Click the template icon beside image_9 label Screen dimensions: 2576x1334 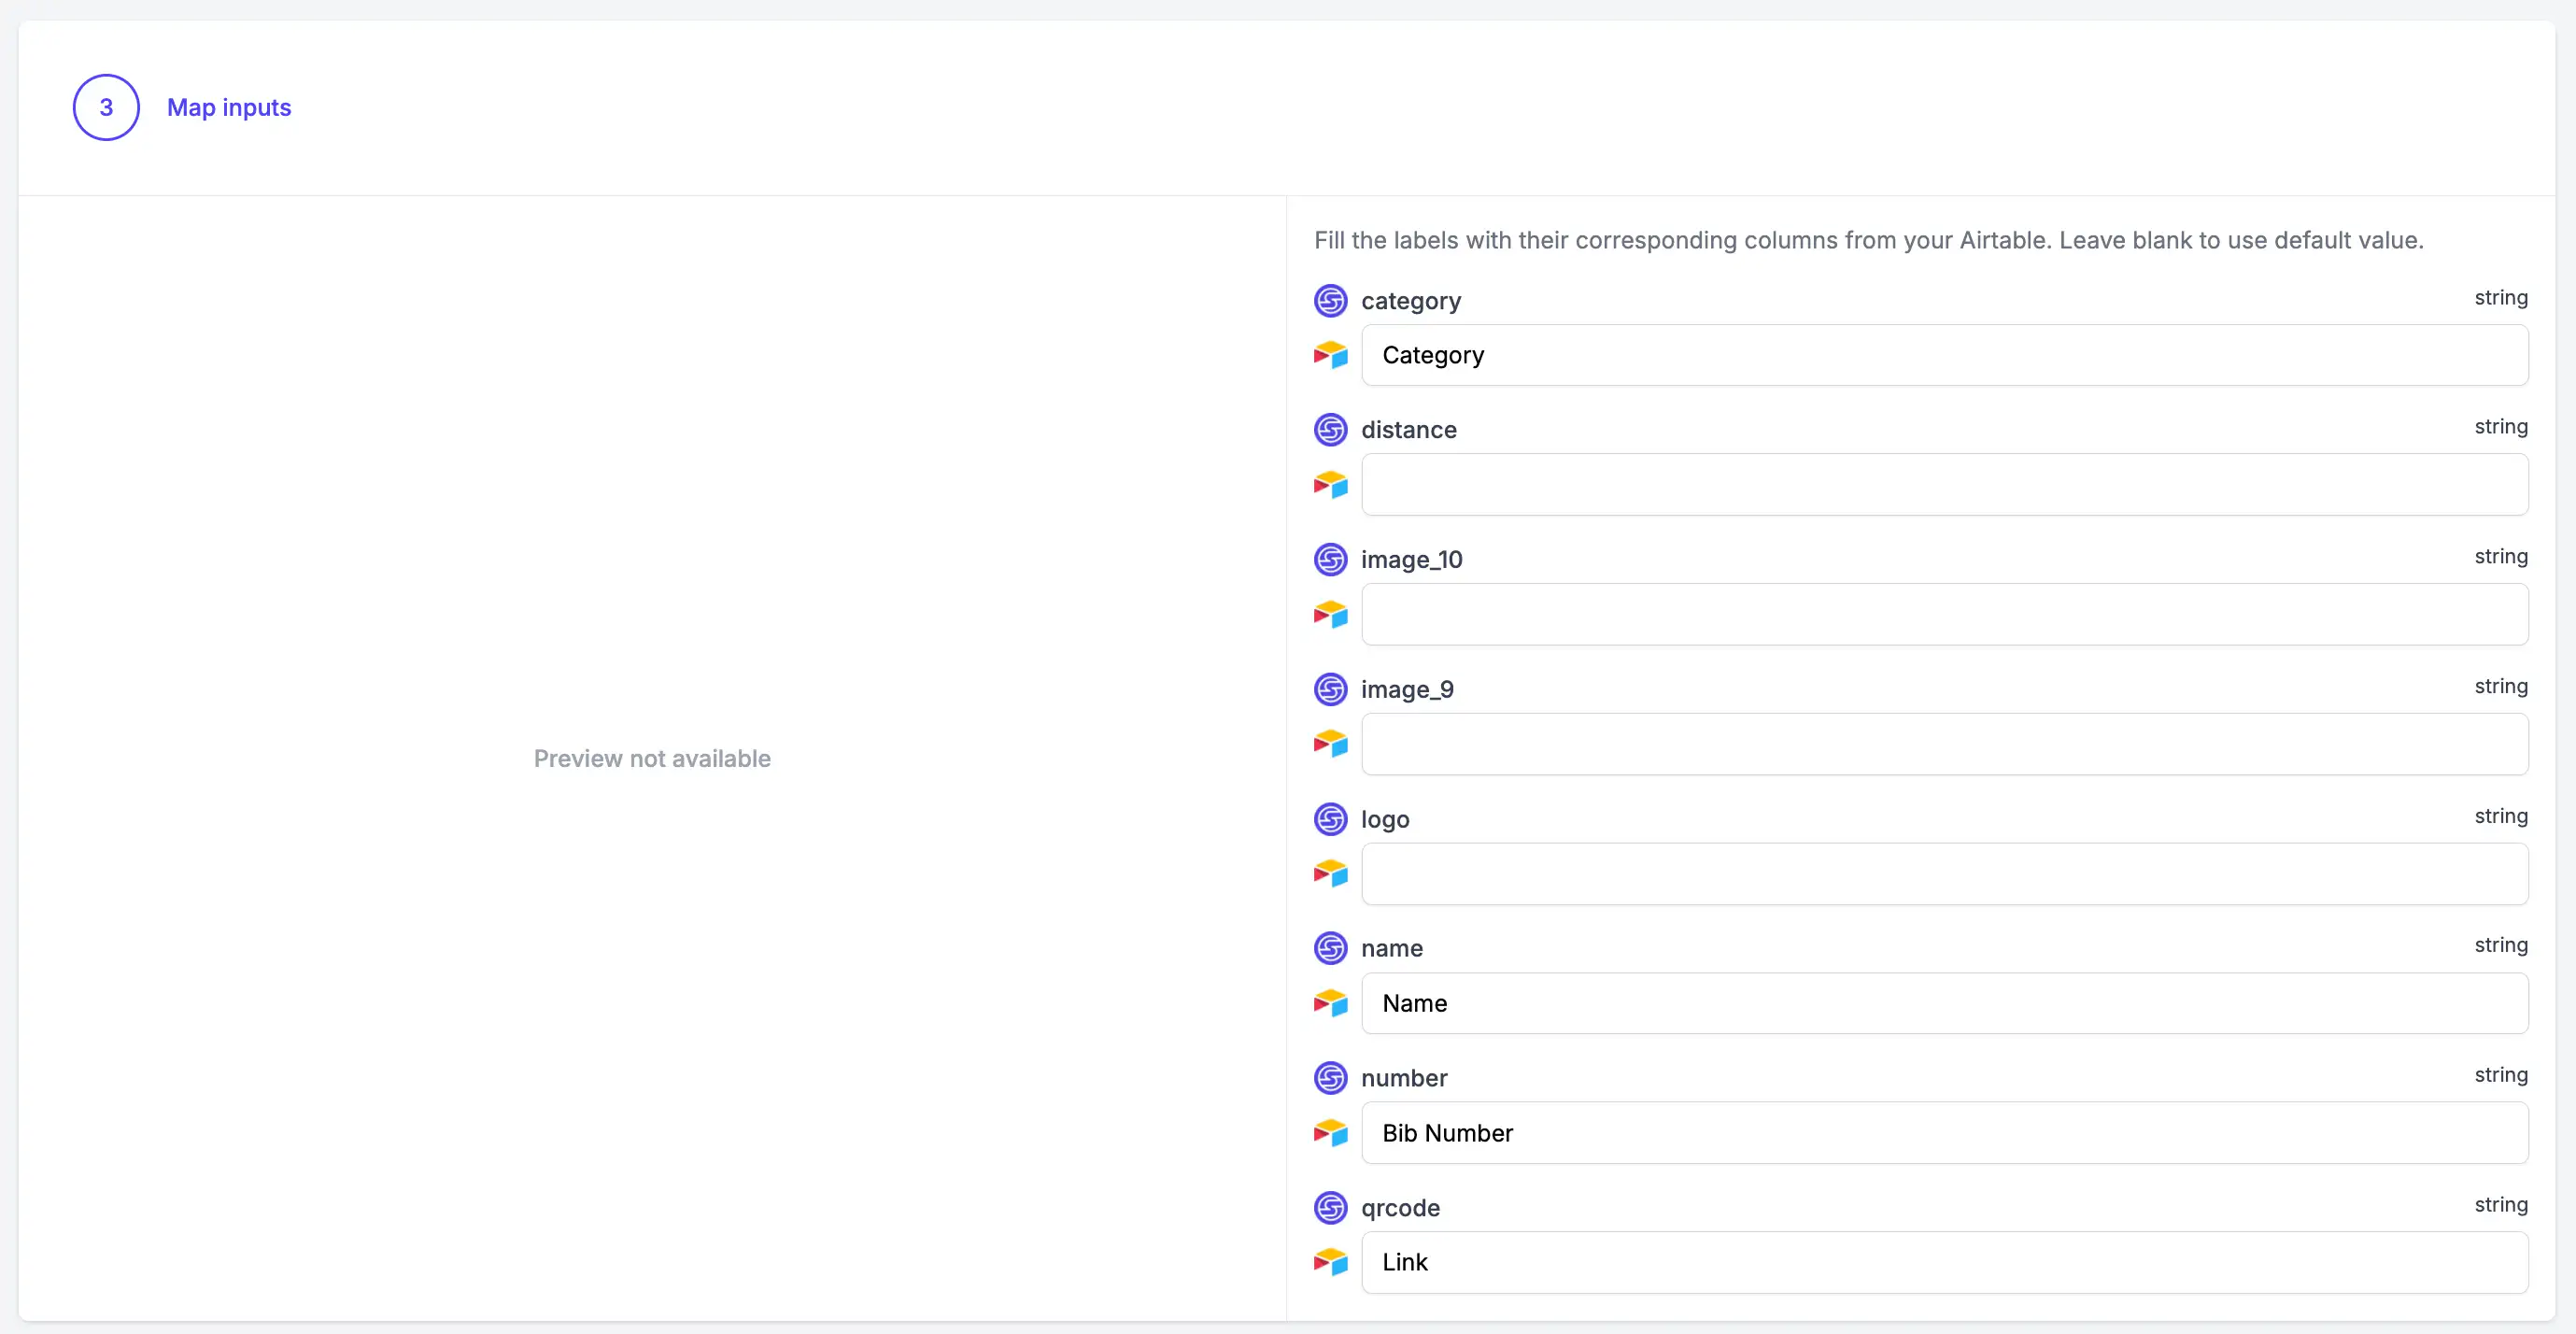[x=1330, y=689]
